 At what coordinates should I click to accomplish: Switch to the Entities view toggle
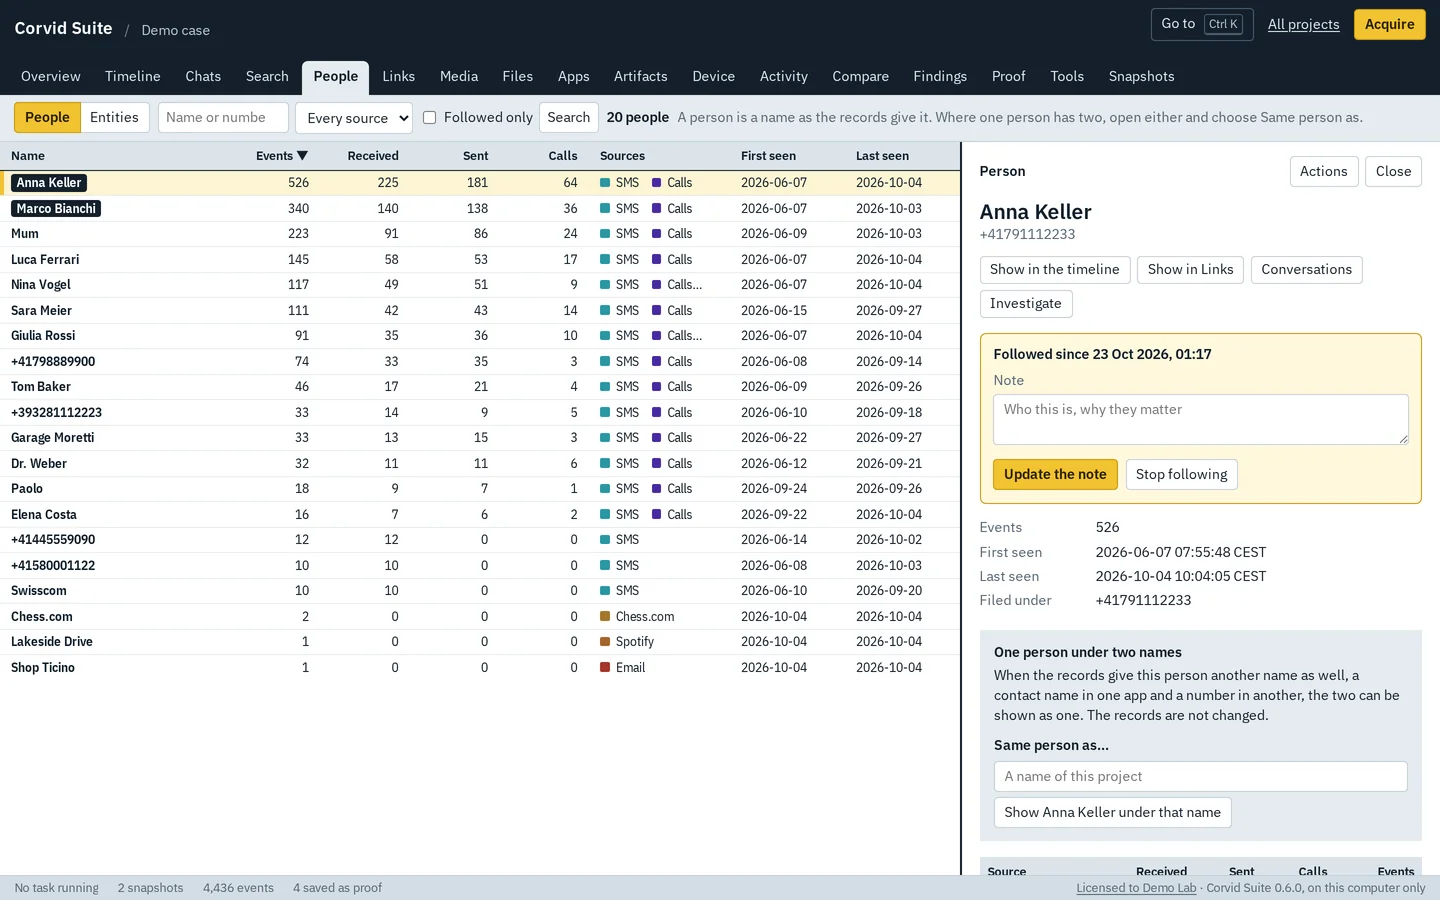click(x=114, y=118)
